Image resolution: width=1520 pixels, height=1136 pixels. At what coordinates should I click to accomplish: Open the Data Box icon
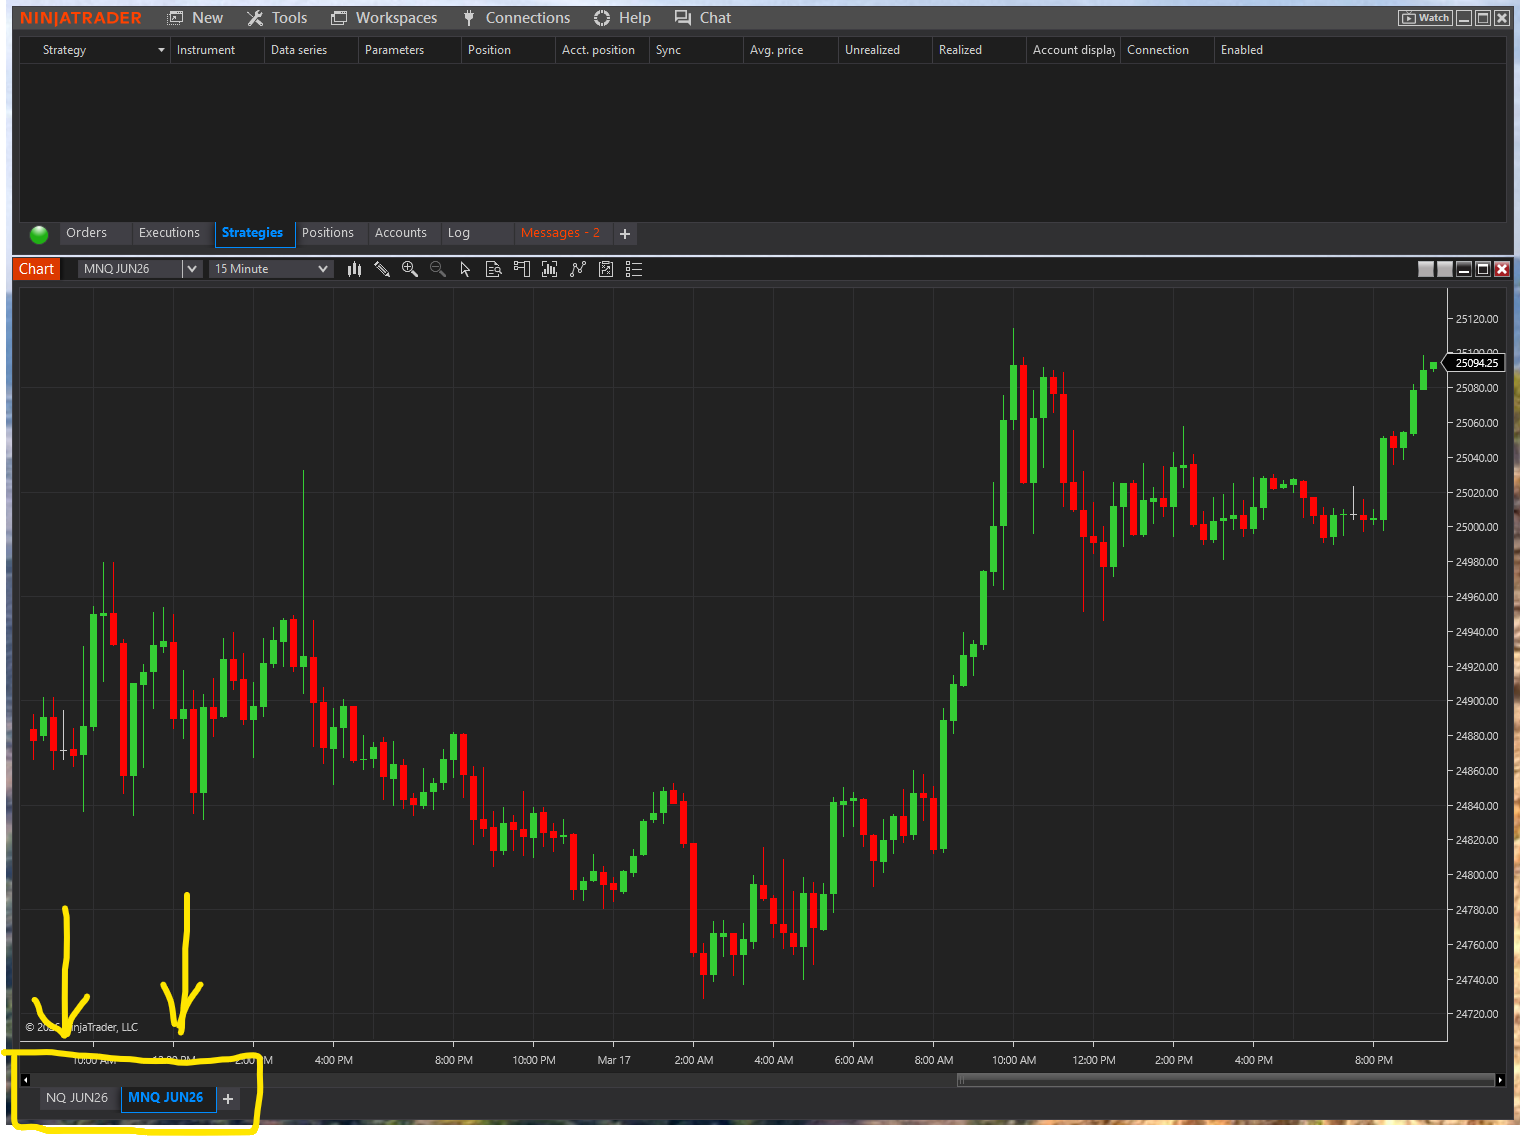(493, 268)
